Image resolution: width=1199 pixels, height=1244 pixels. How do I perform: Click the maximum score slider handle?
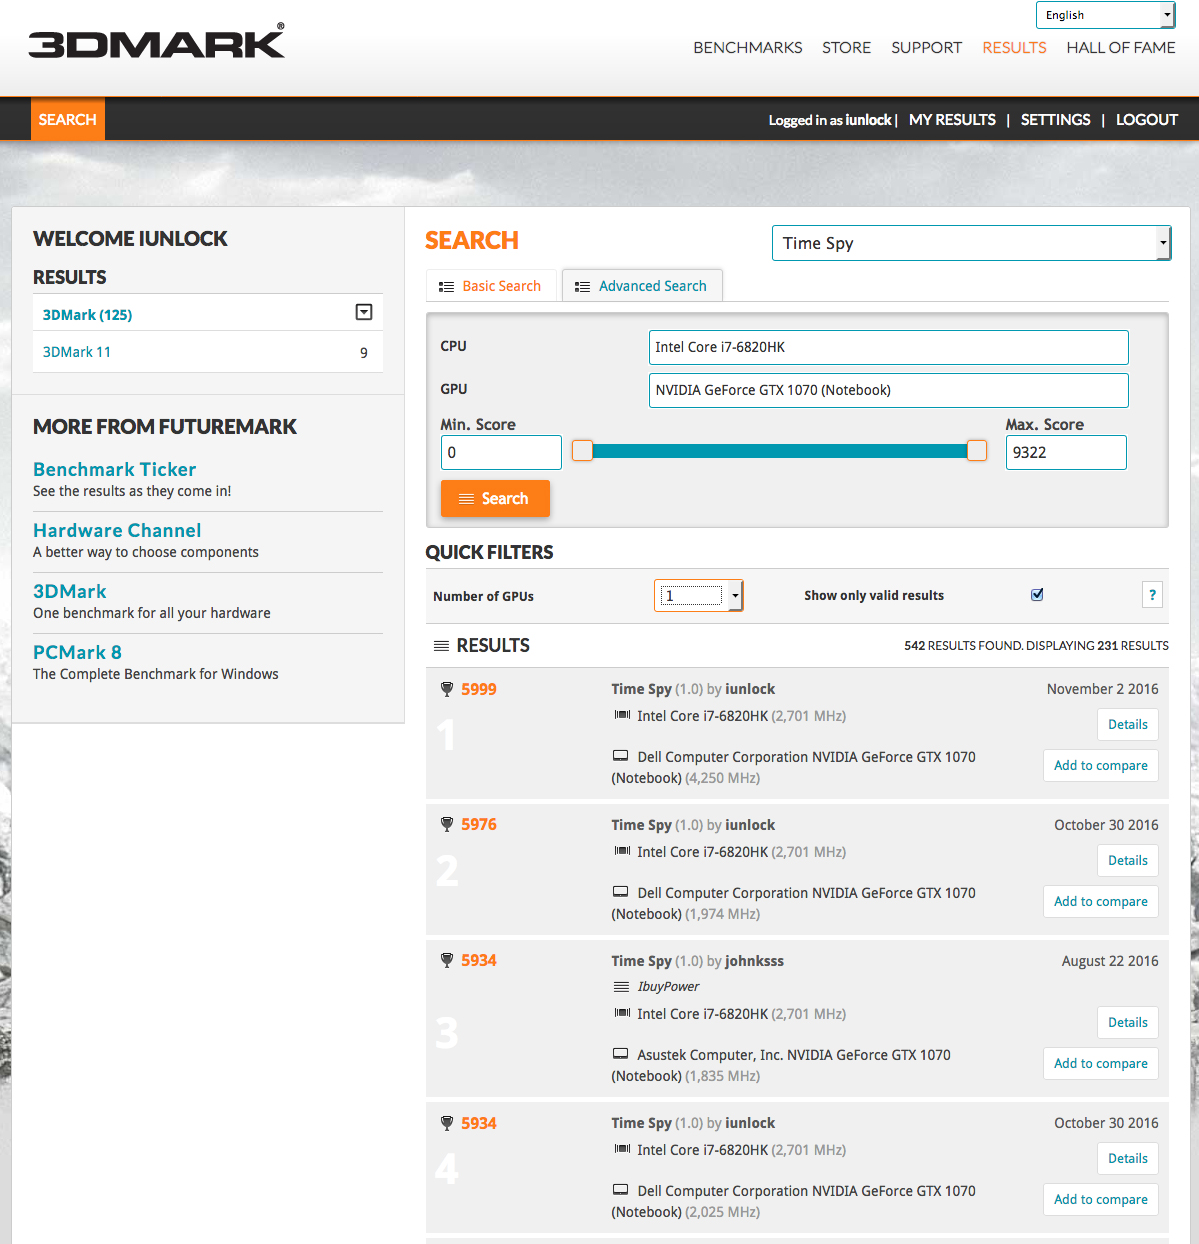point(977,451)
